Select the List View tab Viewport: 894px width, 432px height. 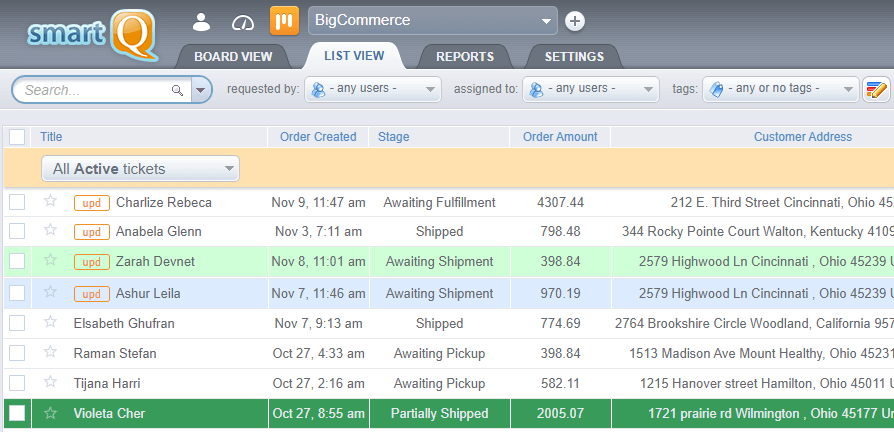(354, 56)
